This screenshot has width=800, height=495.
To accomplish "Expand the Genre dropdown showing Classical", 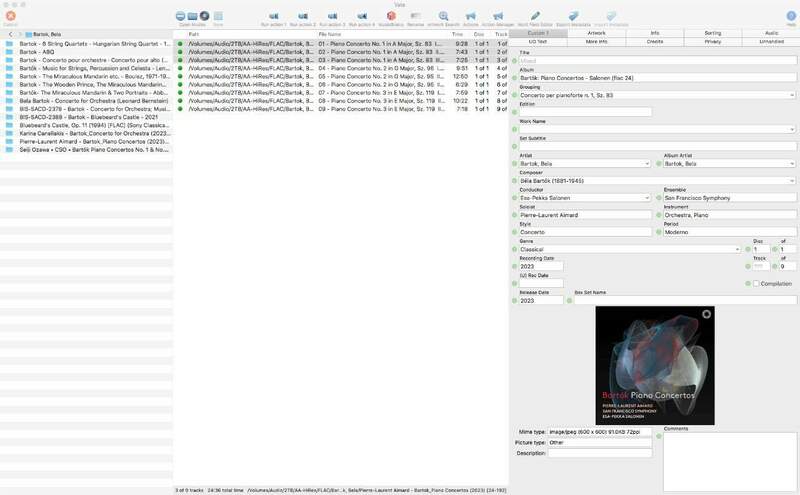I will [738, 248].
